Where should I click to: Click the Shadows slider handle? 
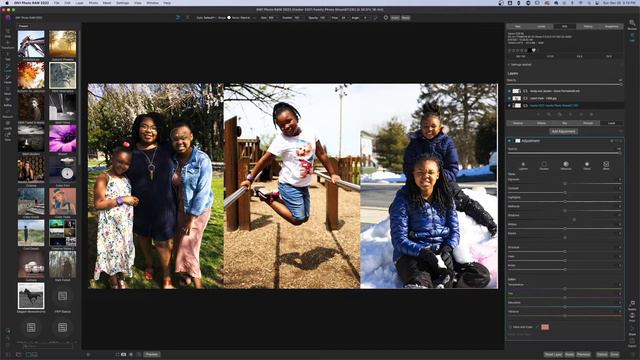click(x=574, y=220)
